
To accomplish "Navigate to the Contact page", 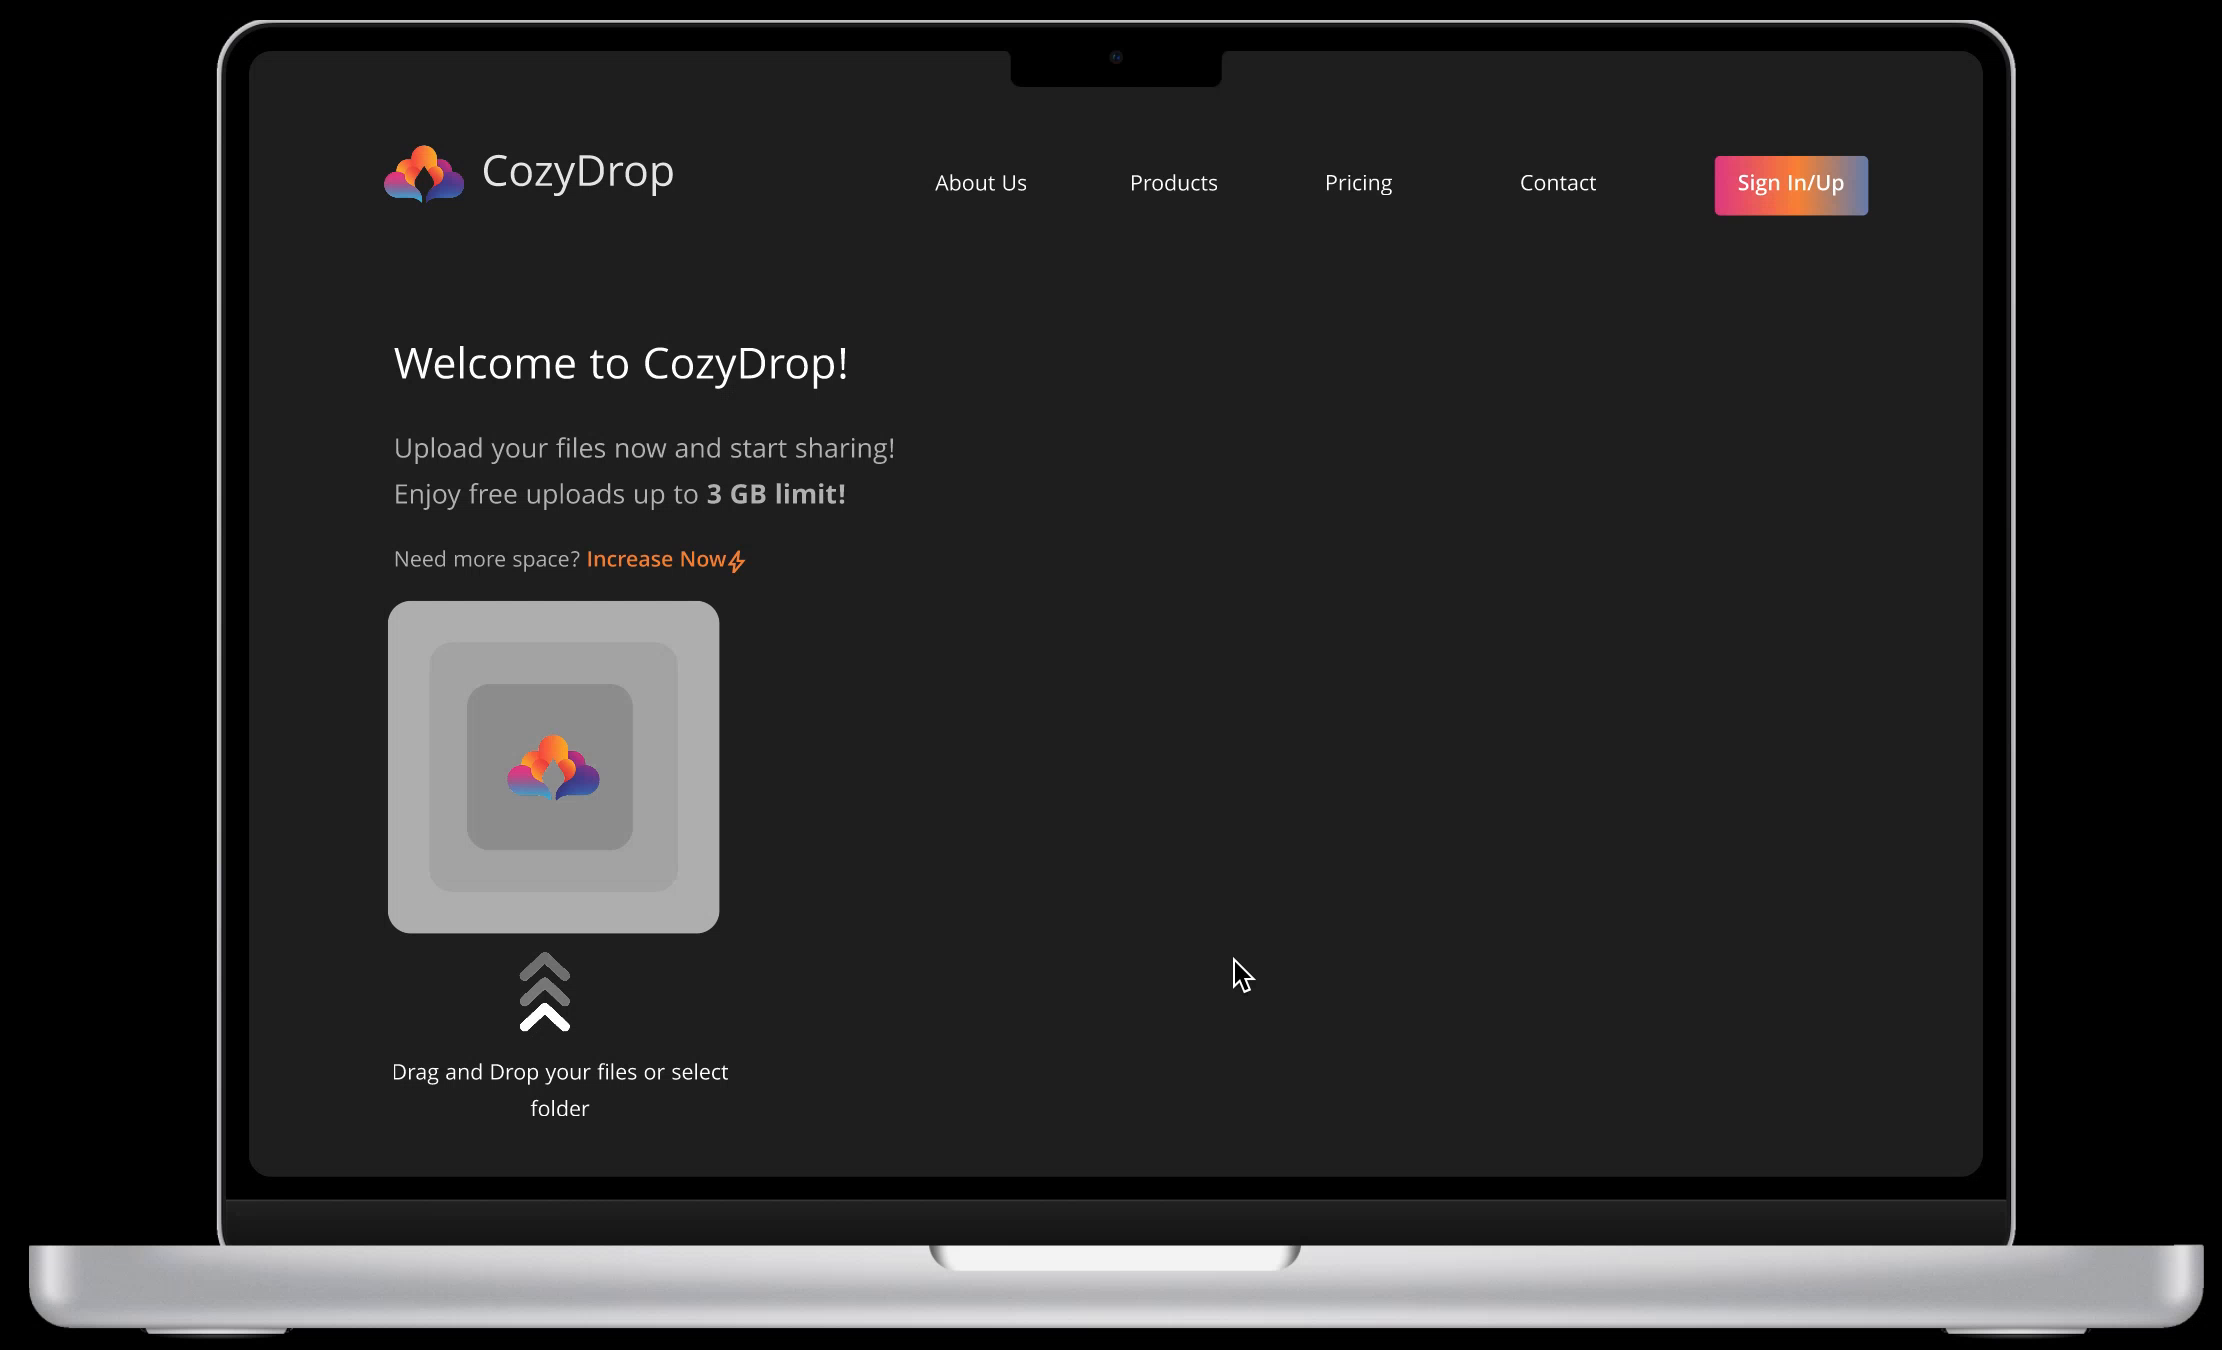I will coord(1557,183).
